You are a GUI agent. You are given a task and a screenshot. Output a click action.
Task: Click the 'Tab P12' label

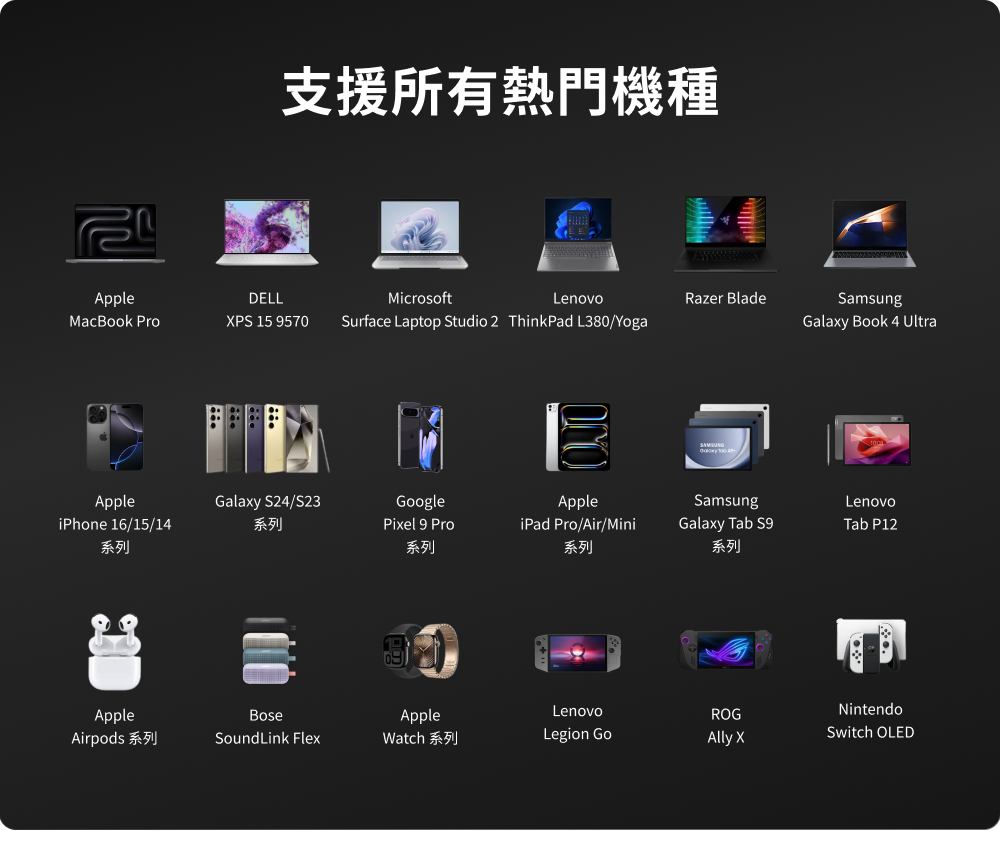871,524
